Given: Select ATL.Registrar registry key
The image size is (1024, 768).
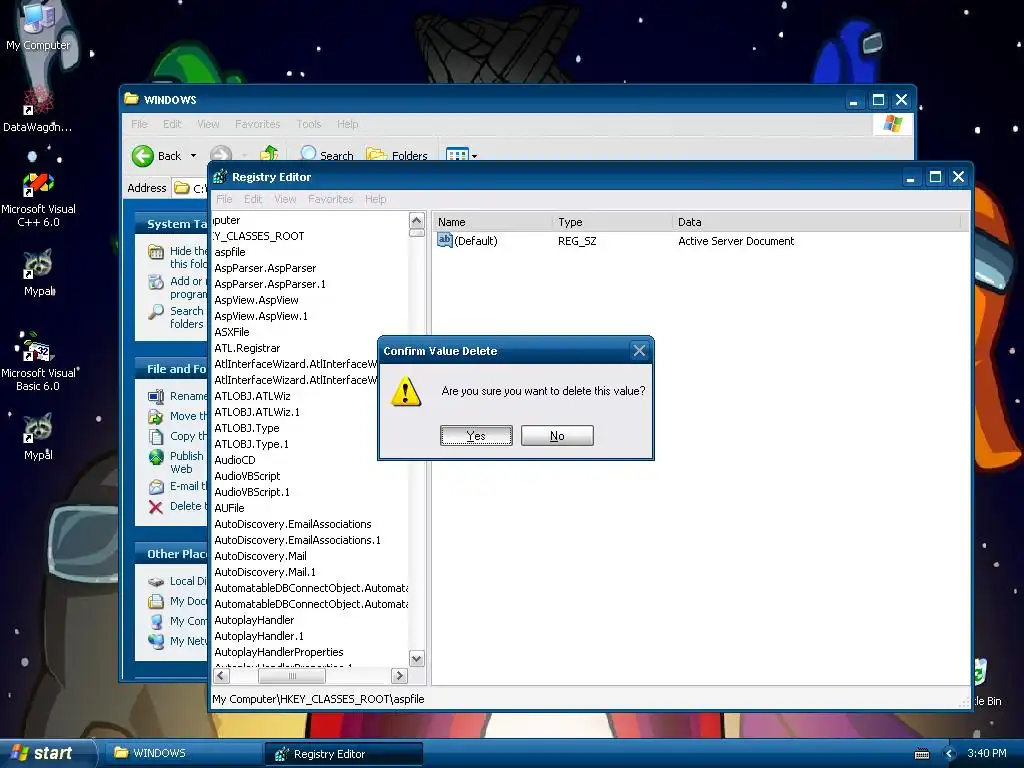Looking at the screenshot, I should tap(247, 348).
